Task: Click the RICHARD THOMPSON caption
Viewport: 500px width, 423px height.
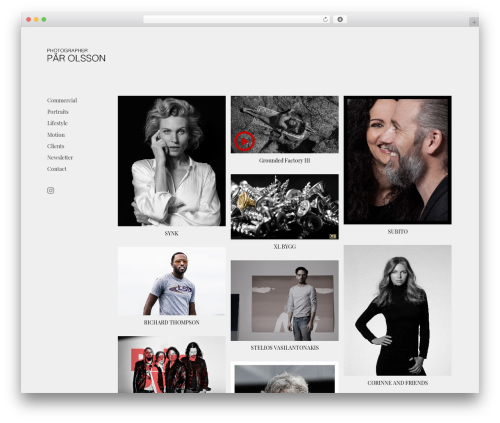Action: tap(171, 322)
